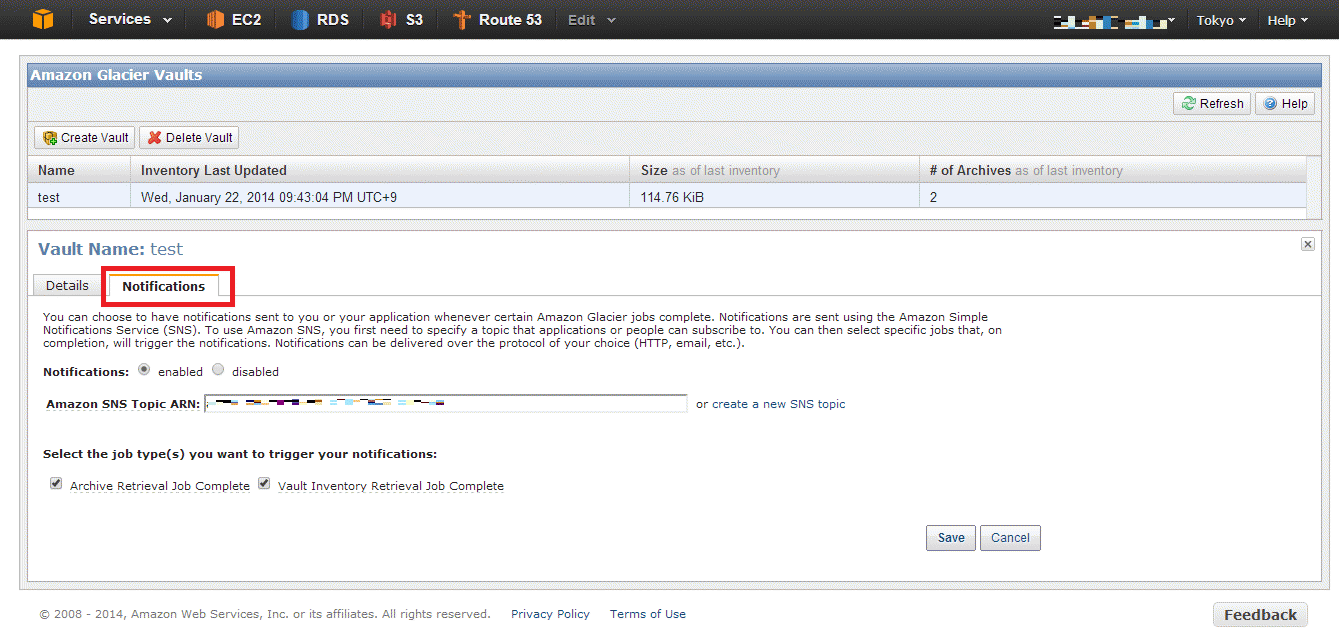Click the AWS console home cube icon

click(x=42, y=19)
